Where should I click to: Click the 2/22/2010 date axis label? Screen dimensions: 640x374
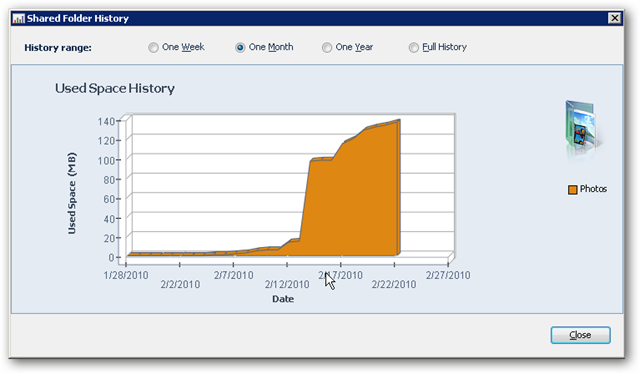(394, 284)
